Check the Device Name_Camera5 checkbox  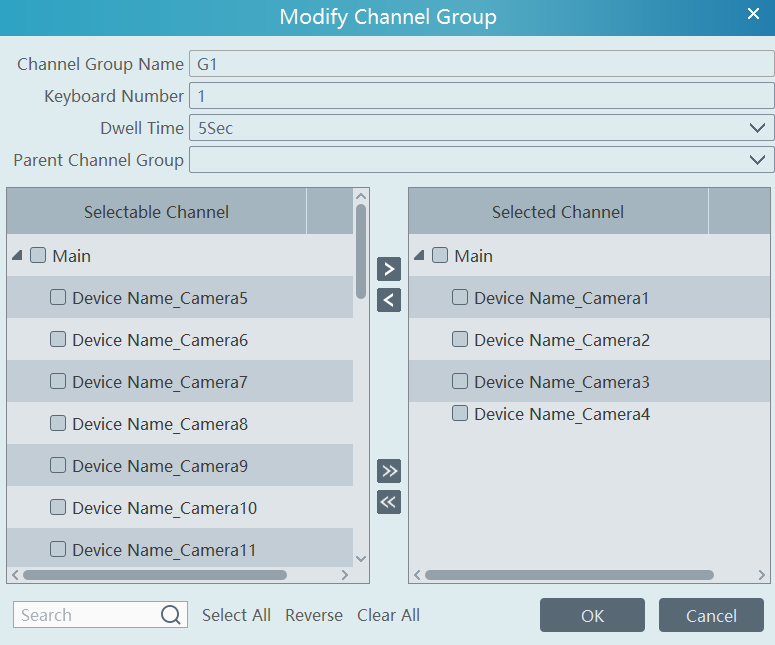pyautogui.click(x=58, y=297)
